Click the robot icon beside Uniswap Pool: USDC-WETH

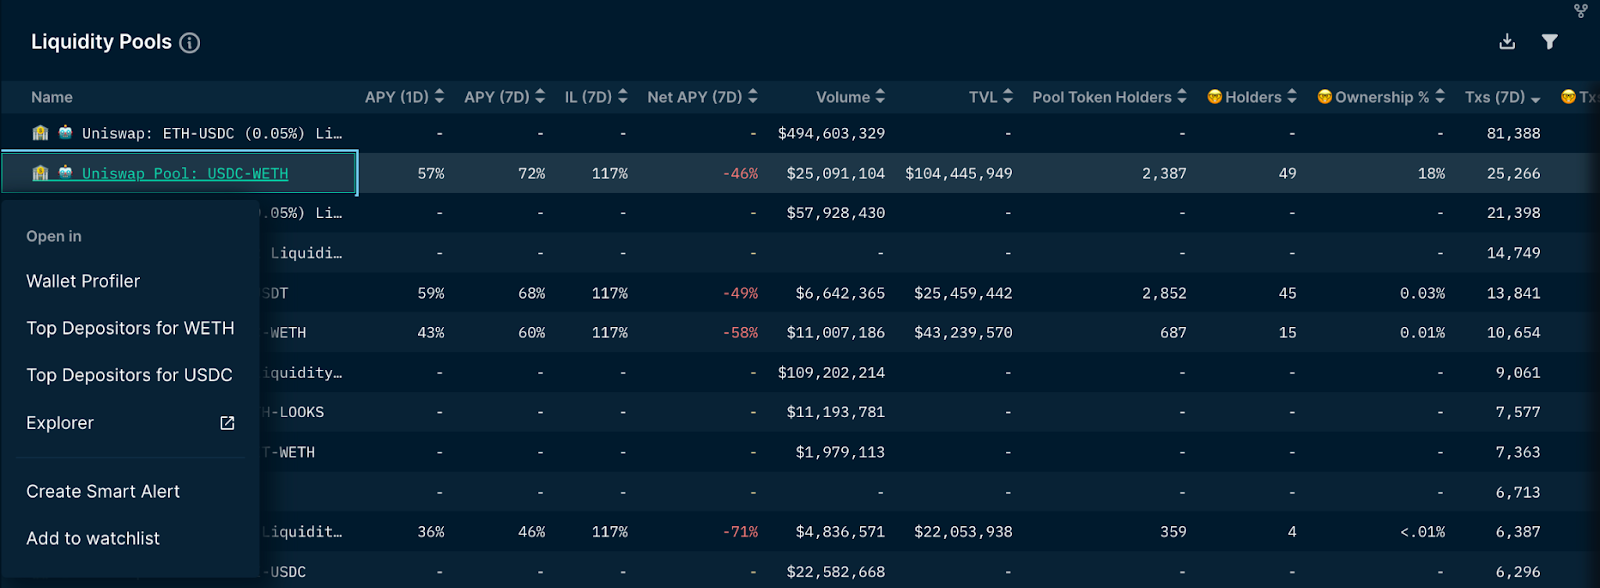(x=65, y=172)
